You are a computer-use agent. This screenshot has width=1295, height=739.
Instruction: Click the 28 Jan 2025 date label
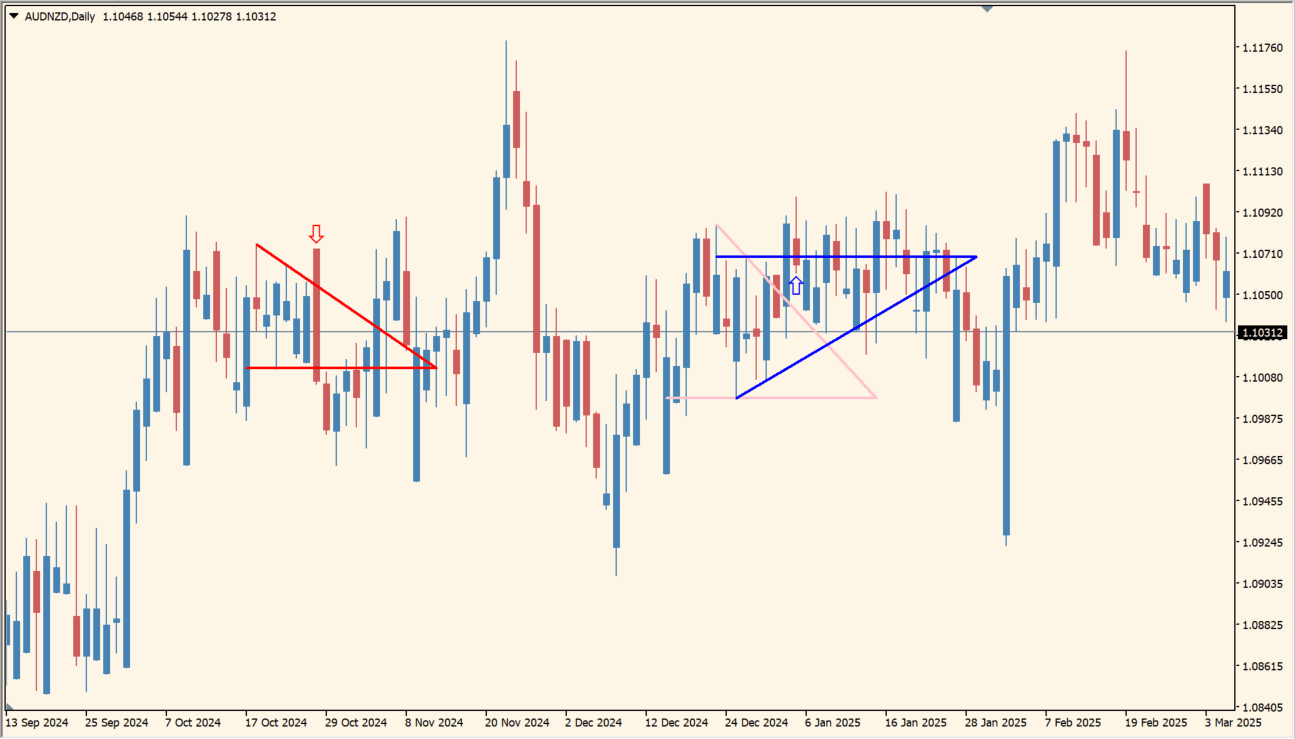(995, 722)
